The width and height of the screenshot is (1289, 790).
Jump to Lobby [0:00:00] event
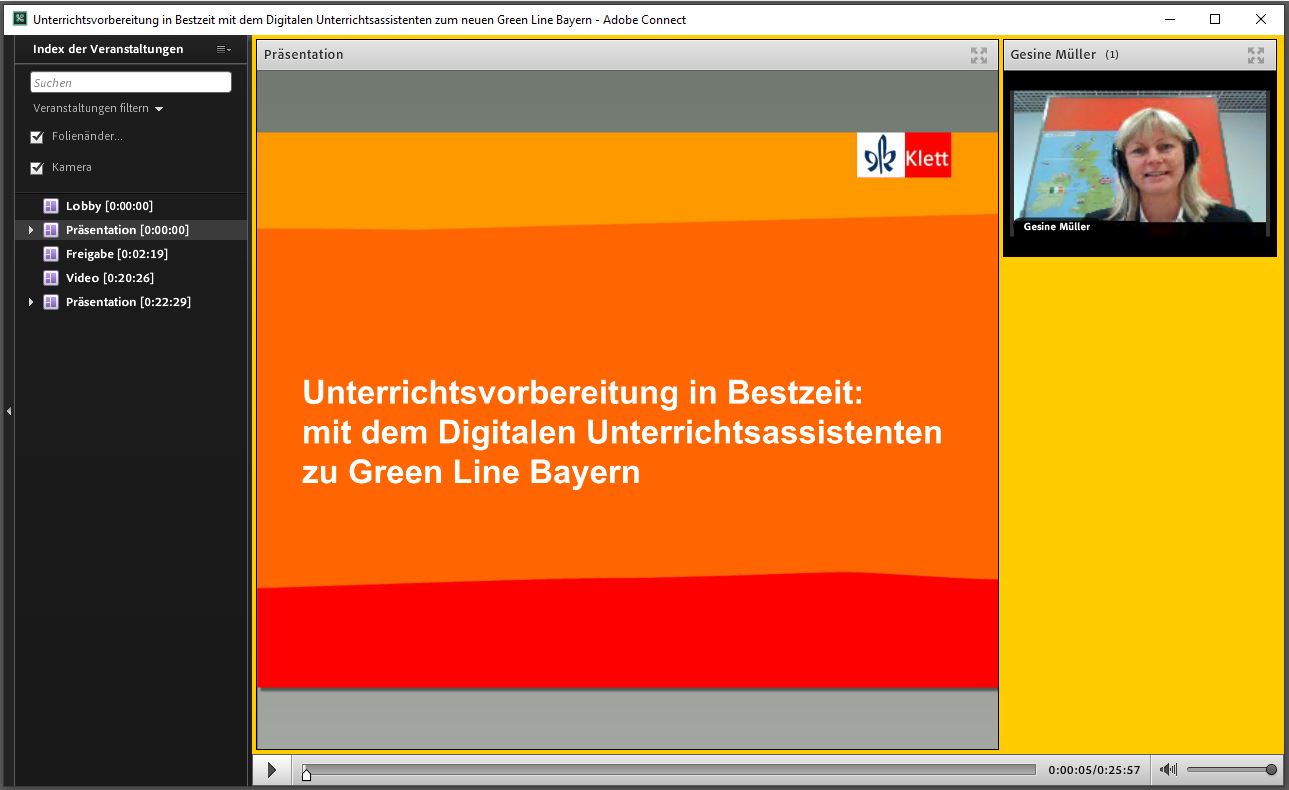(109, 206)
